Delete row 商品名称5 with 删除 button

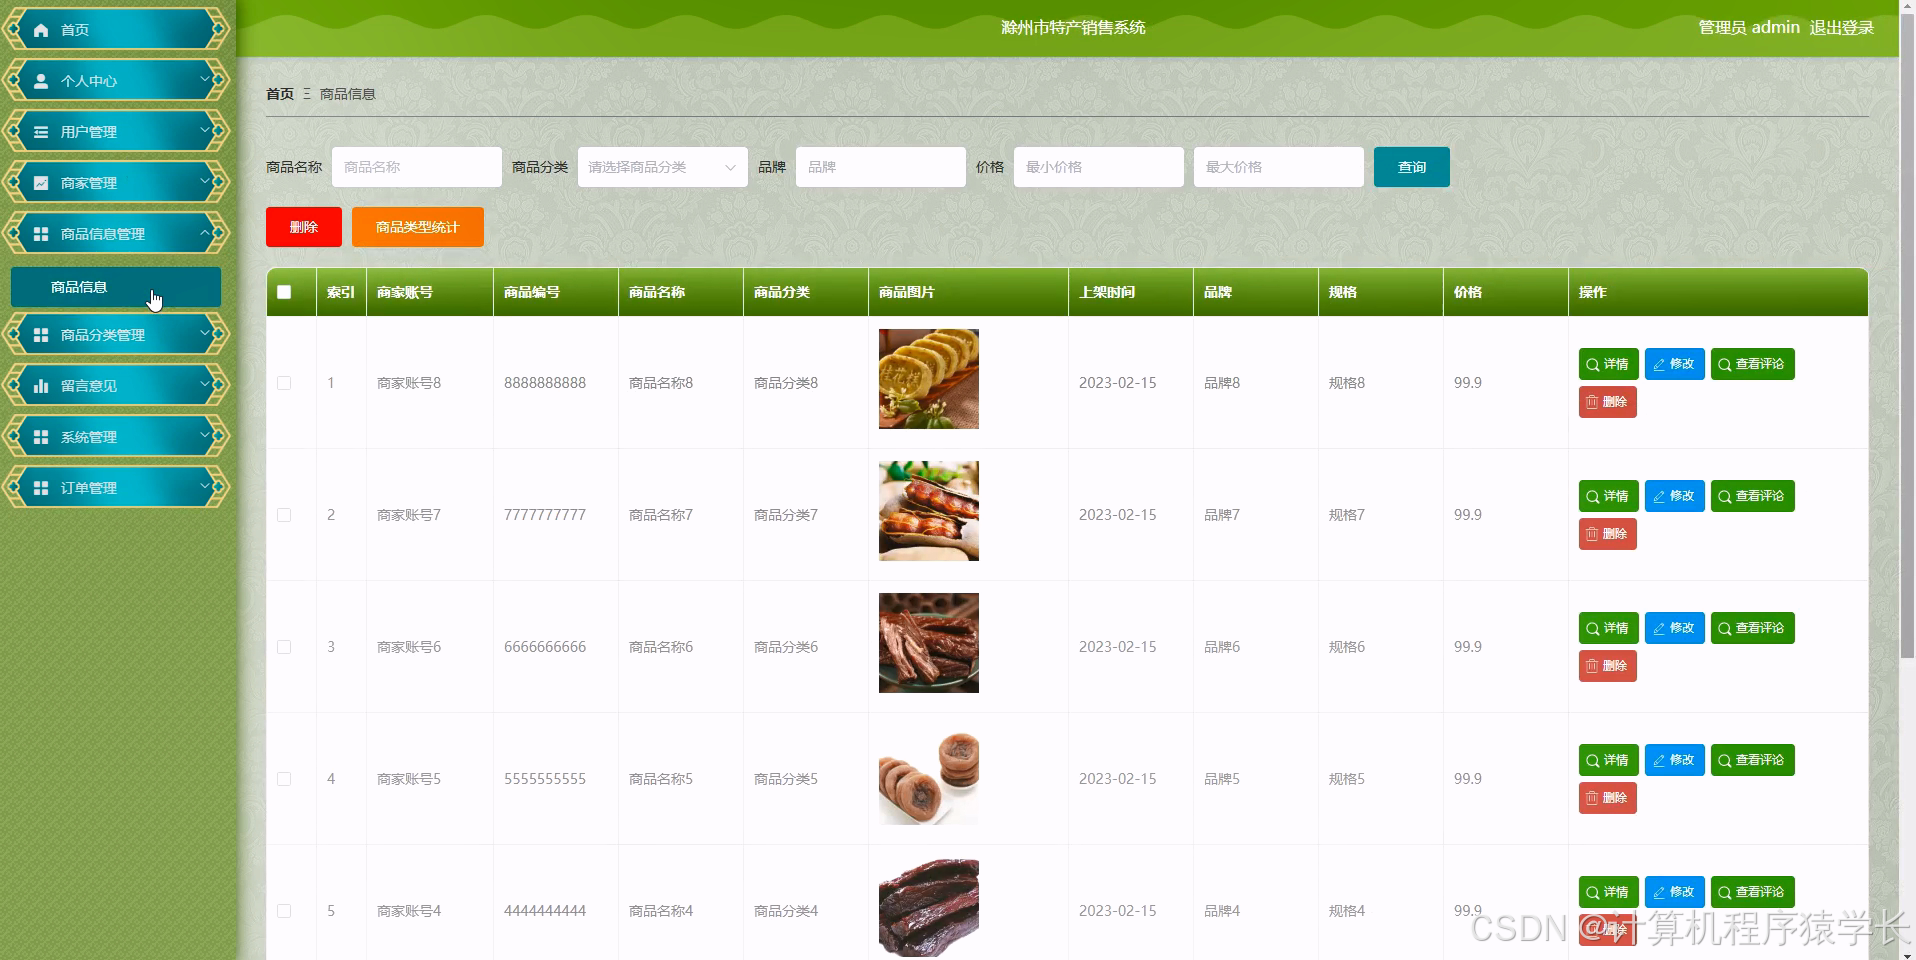coord(1607,798)
